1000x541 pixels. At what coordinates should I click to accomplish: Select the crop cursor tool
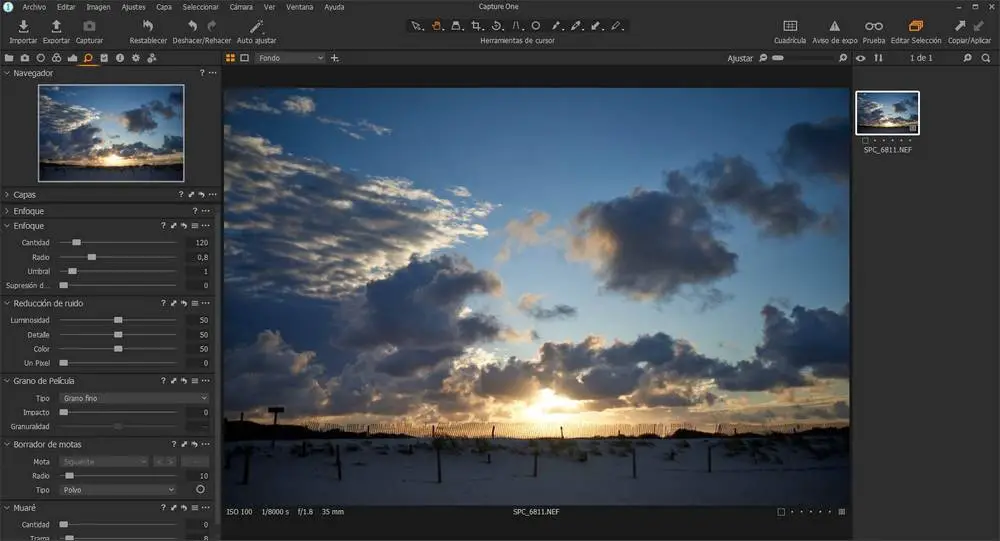(x=476, y=25)
